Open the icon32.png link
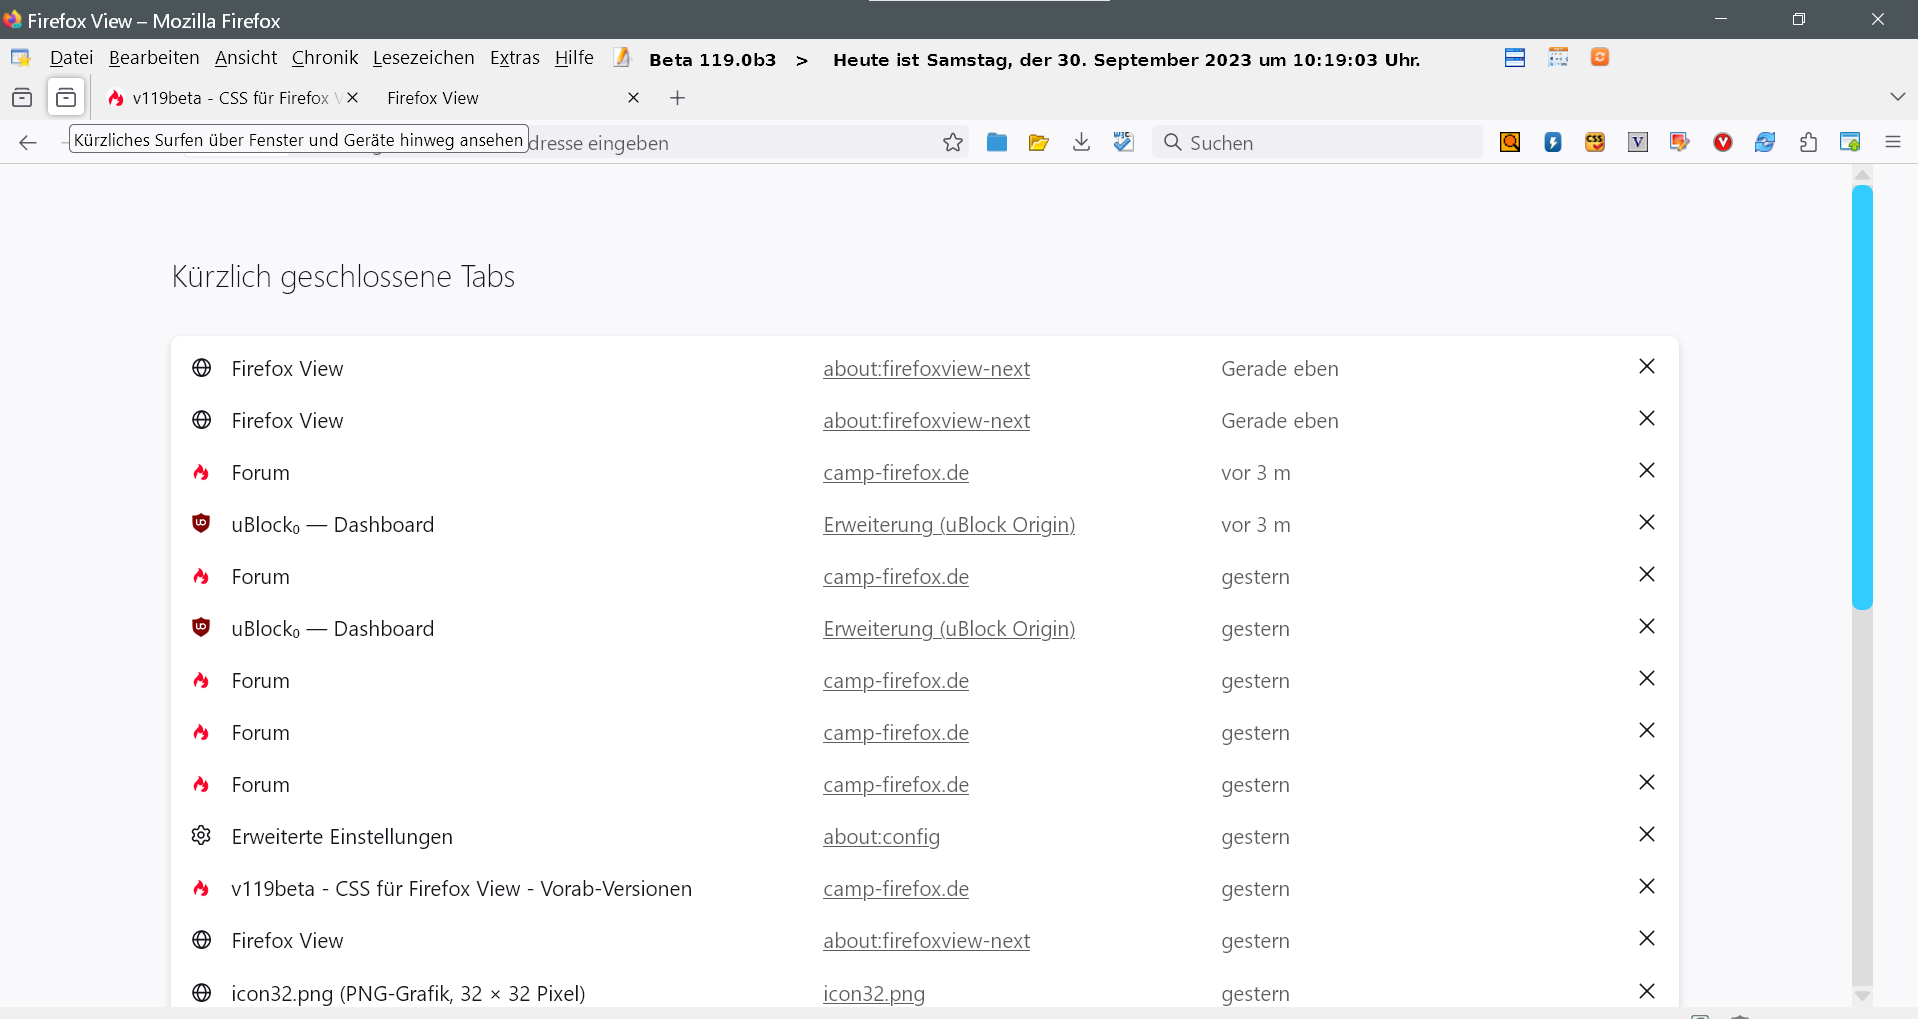 click(x=874, y=994)
